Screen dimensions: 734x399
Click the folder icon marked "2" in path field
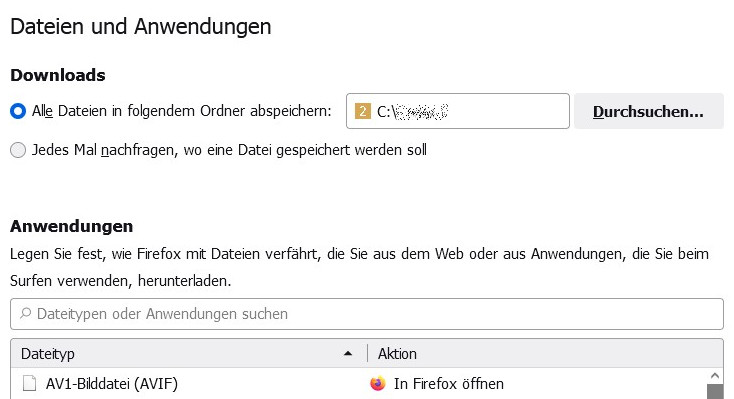tap(363, 111)
